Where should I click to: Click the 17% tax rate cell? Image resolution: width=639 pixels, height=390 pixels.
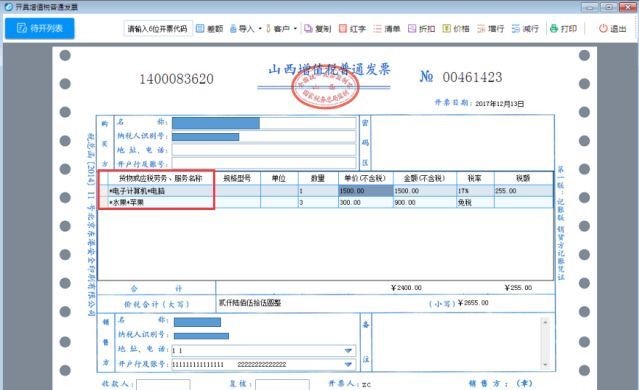click(475, 191)
